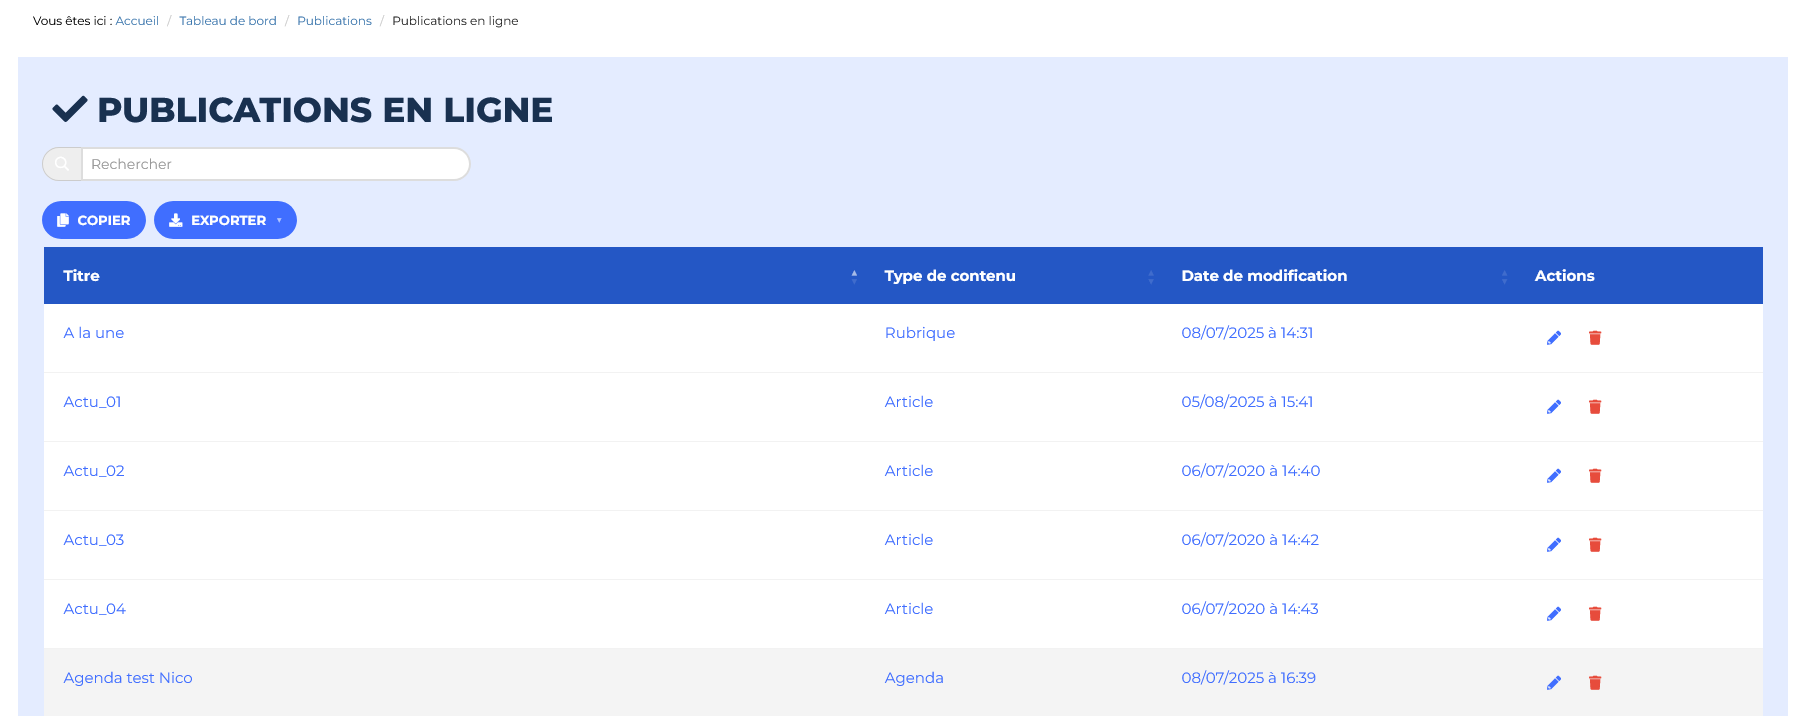This screenshot has width=1807, height=716.
Task: Open the Actu_01 publication title link
Action: click(92, 402)
